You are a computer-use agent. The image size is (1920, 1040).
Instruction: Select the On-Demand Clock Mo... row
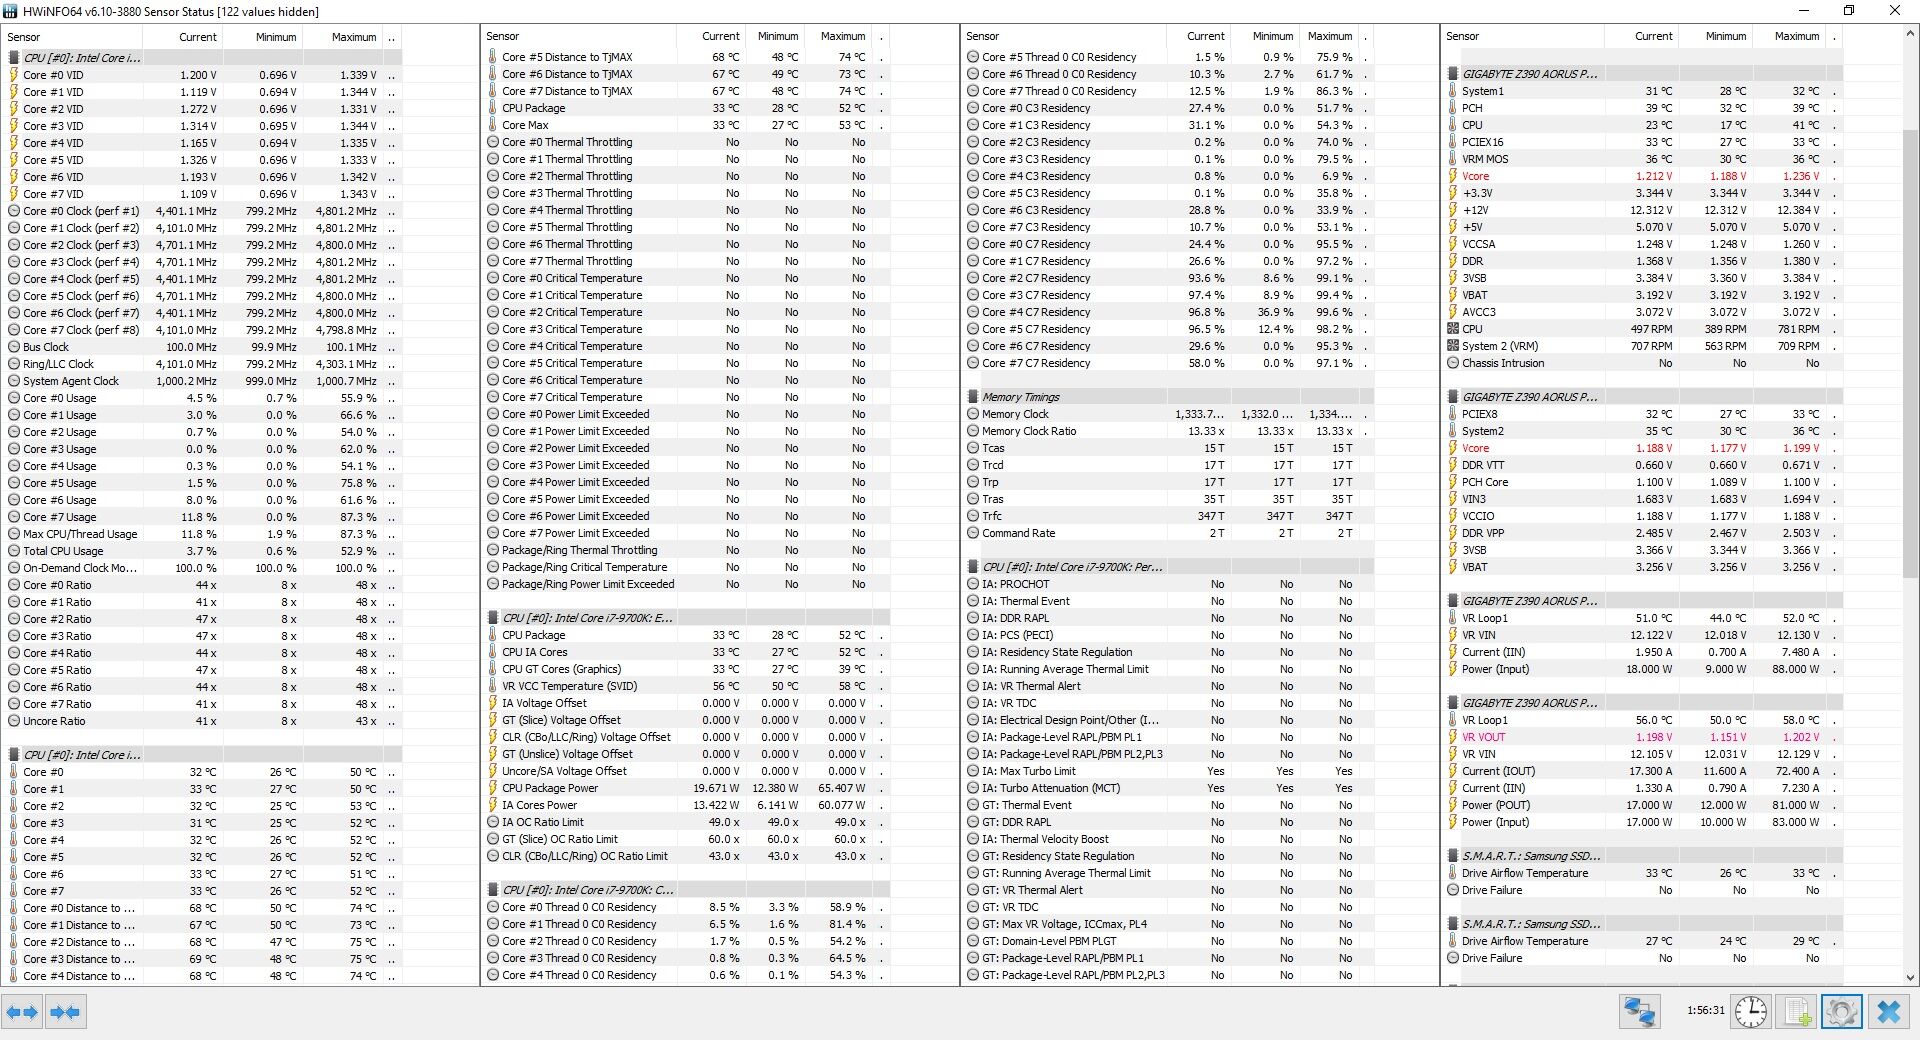click(202, 568)
